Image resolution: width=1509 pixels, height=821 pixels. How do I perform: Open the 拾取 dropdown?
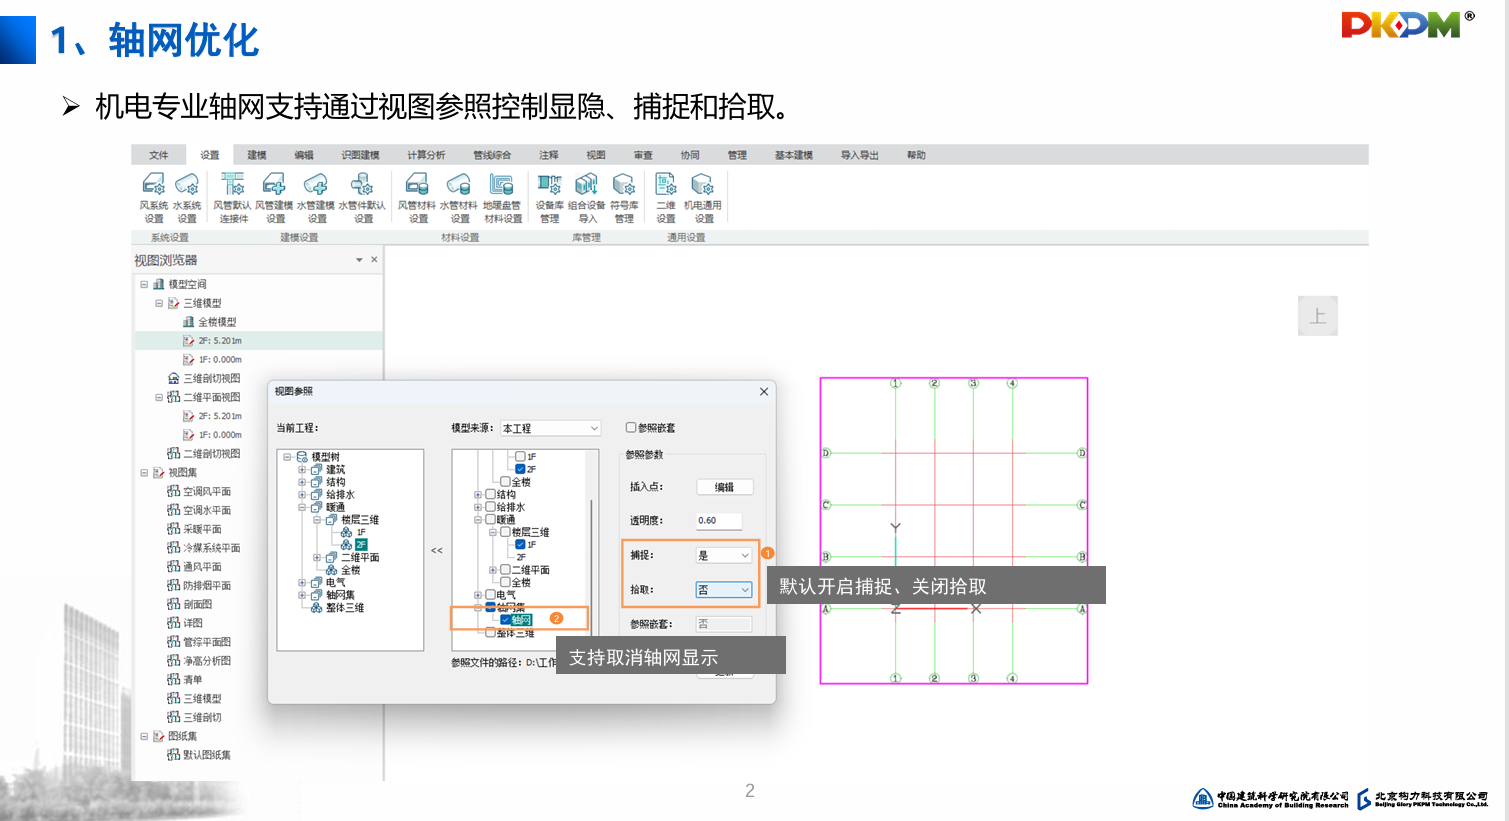point(723,590)
